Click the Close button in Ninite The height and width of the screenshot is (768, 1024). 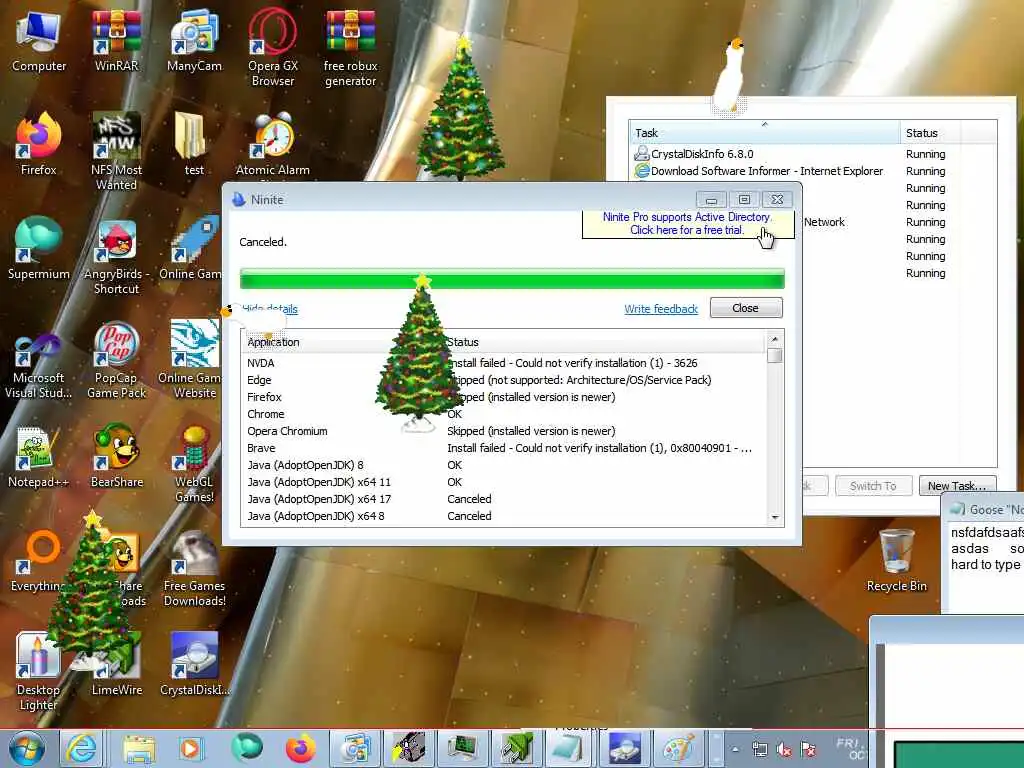point(746,308)
